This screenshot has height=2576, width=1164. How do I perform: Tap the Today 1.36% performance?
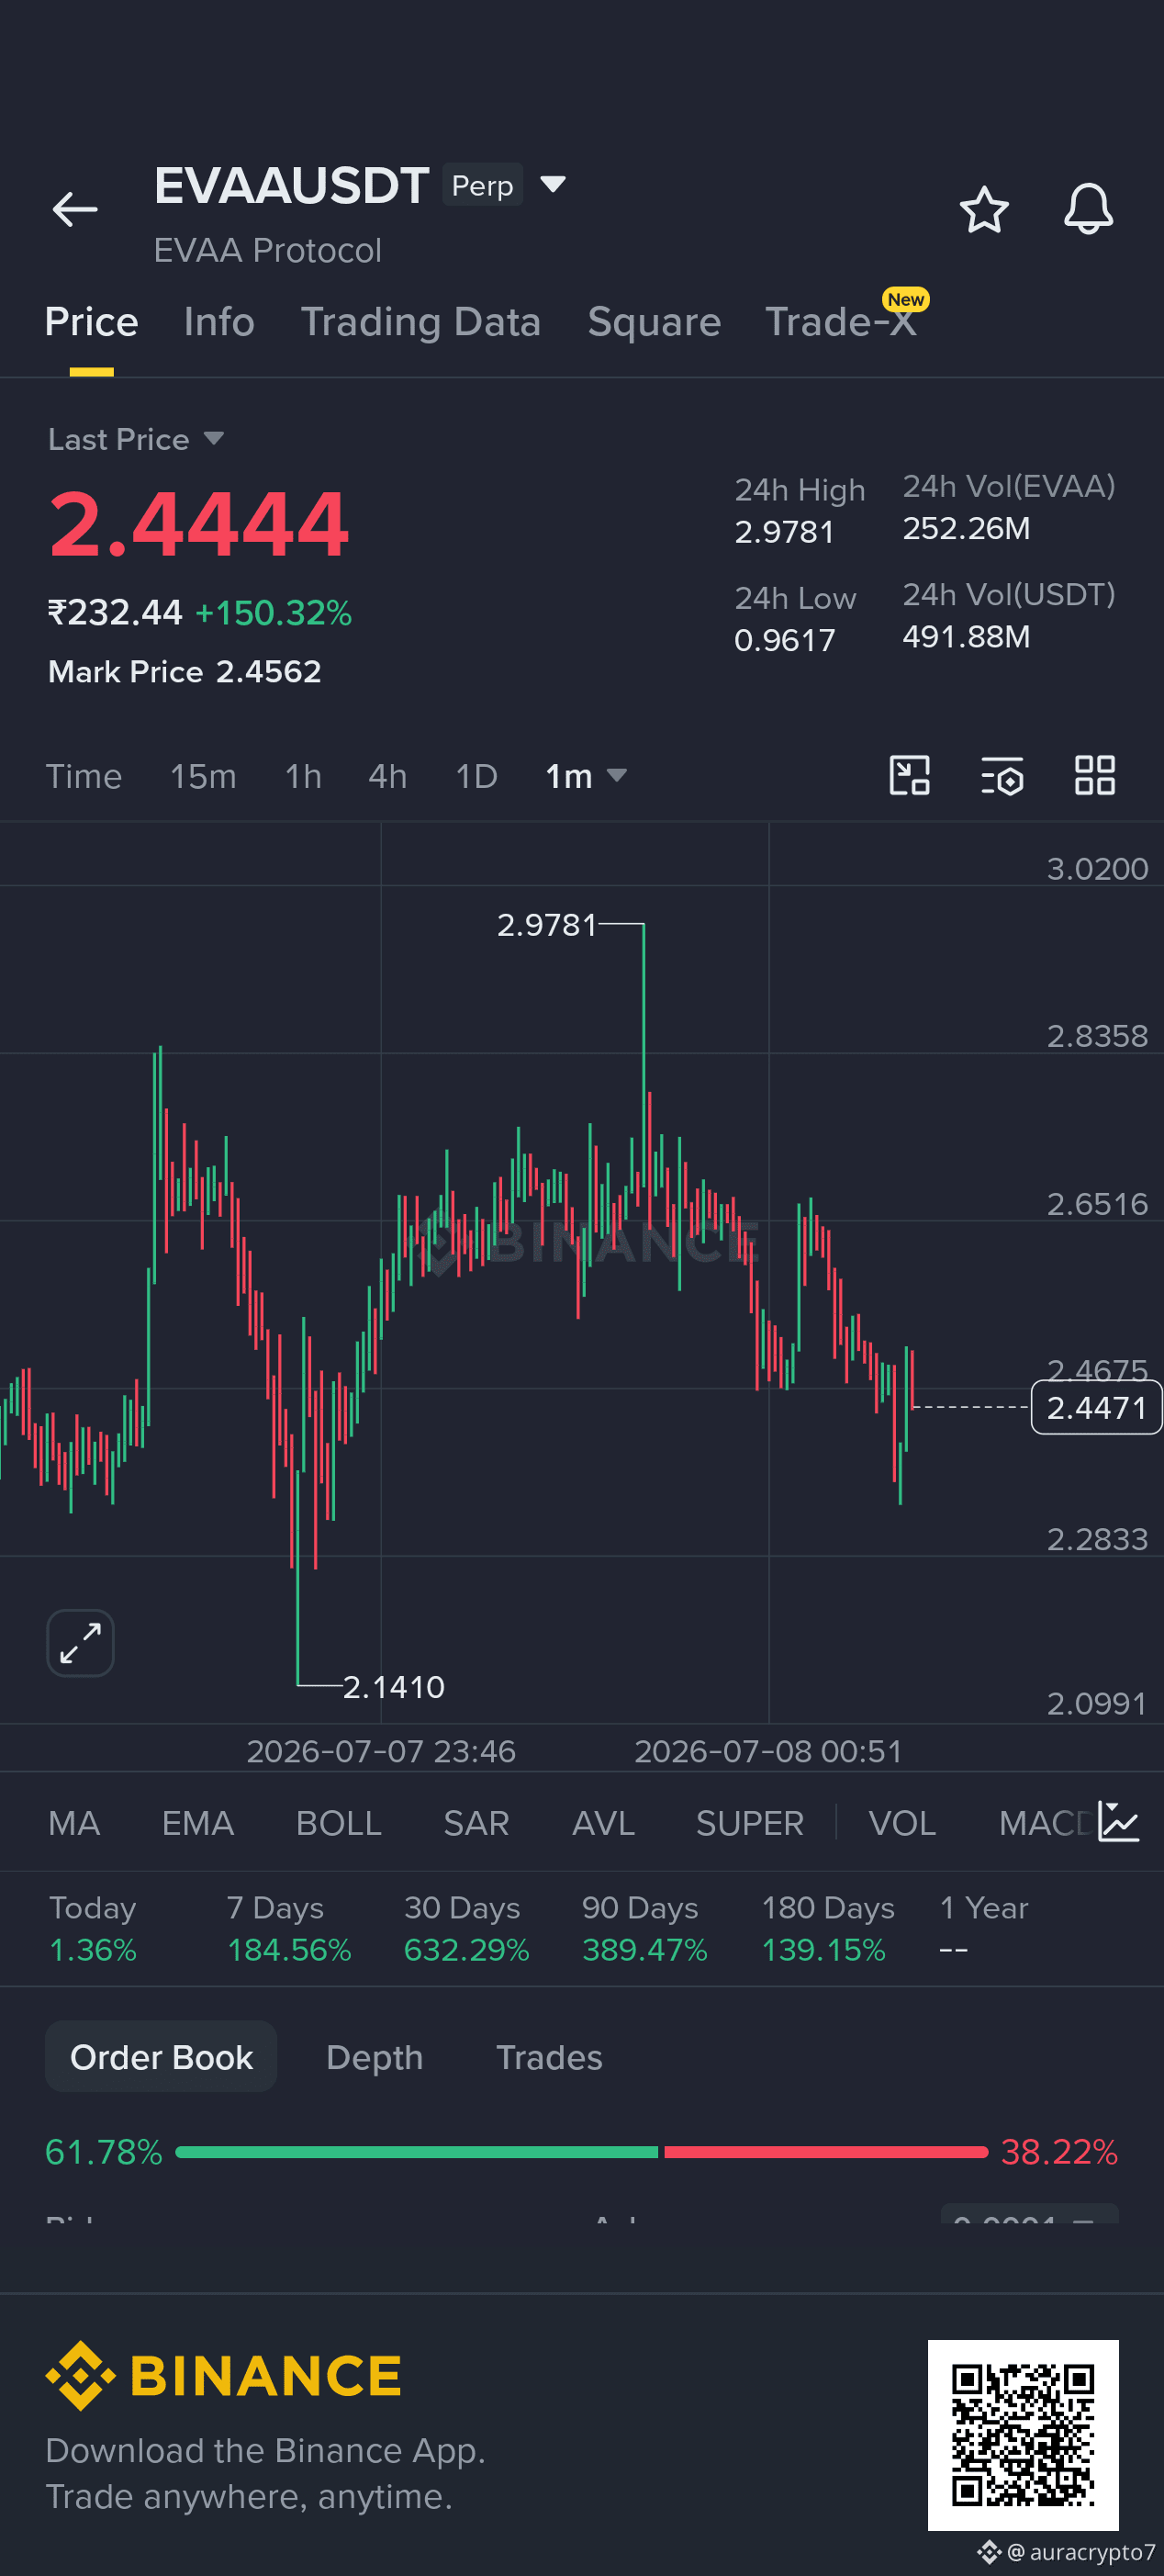point(93,1928)
